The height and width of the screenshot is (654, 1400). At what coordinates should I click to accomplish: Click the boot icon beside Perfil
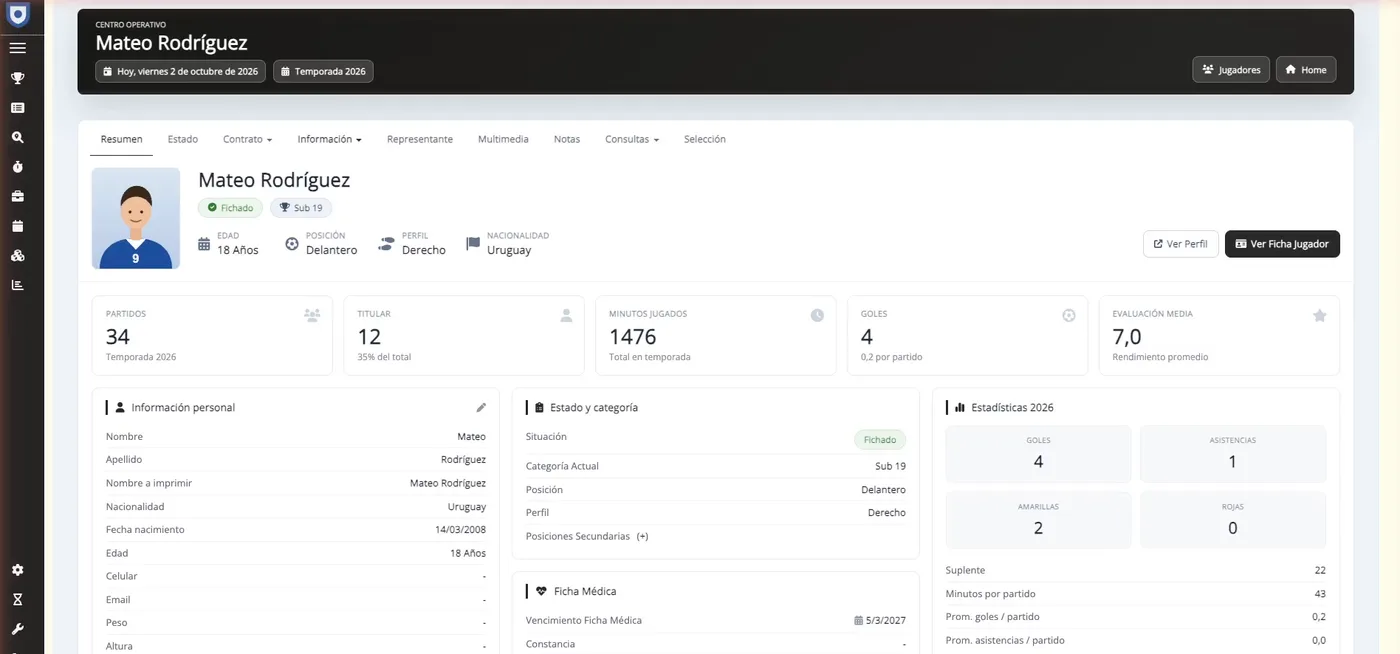pyautogui.click(x=387, y=243)
